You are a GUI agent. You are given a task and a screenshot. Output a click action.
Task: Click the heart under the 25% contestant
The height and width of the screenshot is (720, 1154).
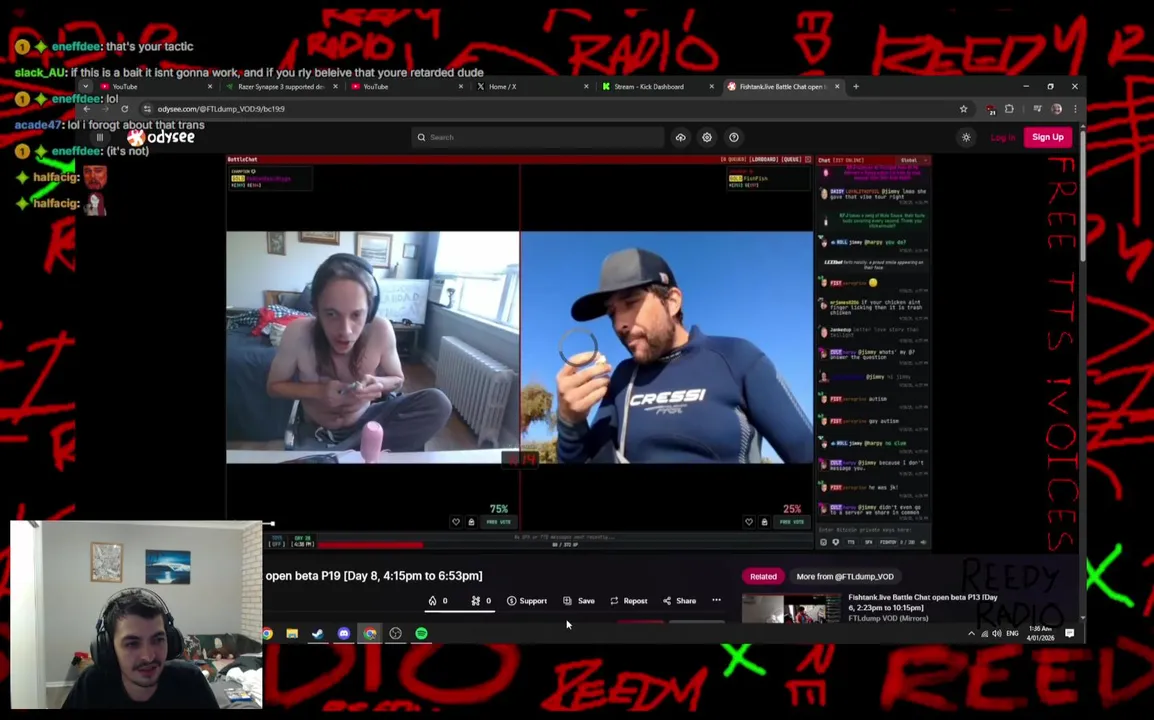coord(748,522)
